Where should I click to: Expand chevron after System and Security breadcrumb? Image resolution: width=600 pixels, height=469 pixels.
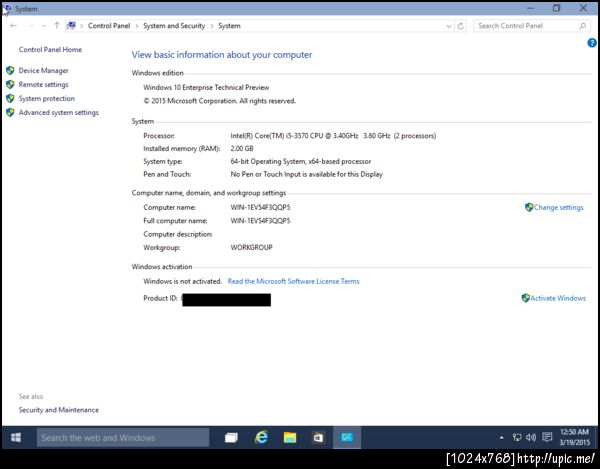point(212,26)
